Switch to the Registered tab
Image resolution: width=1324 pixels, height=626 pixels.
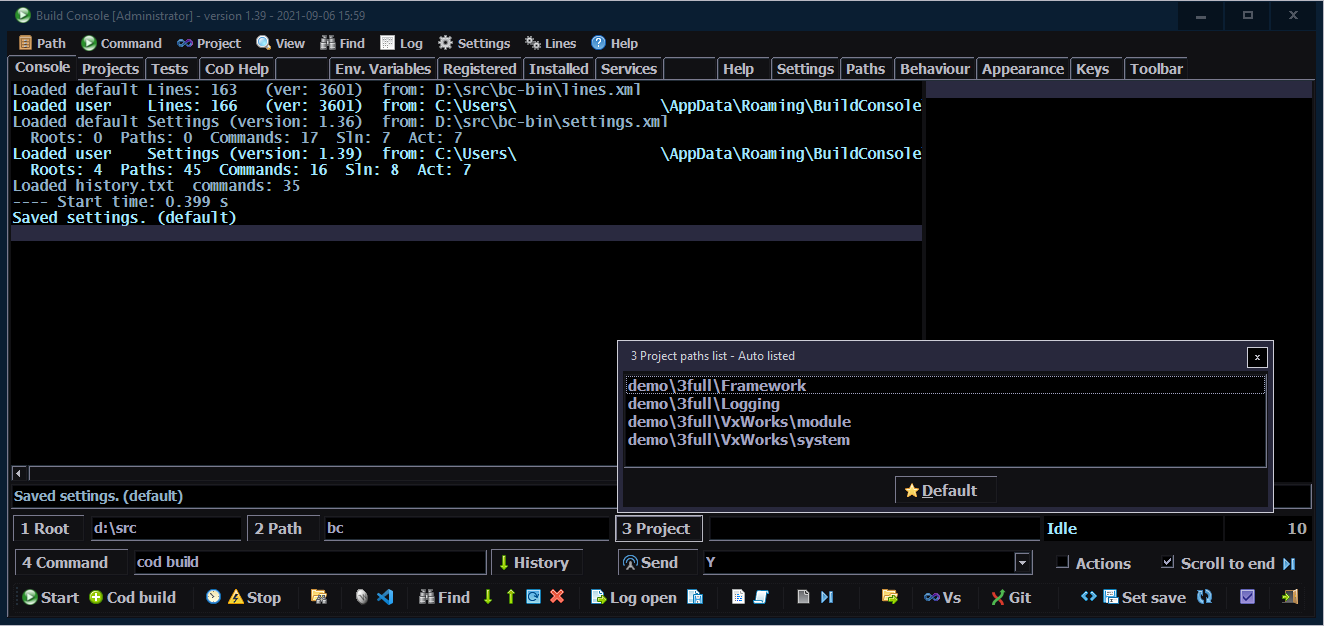coord(480,69)
